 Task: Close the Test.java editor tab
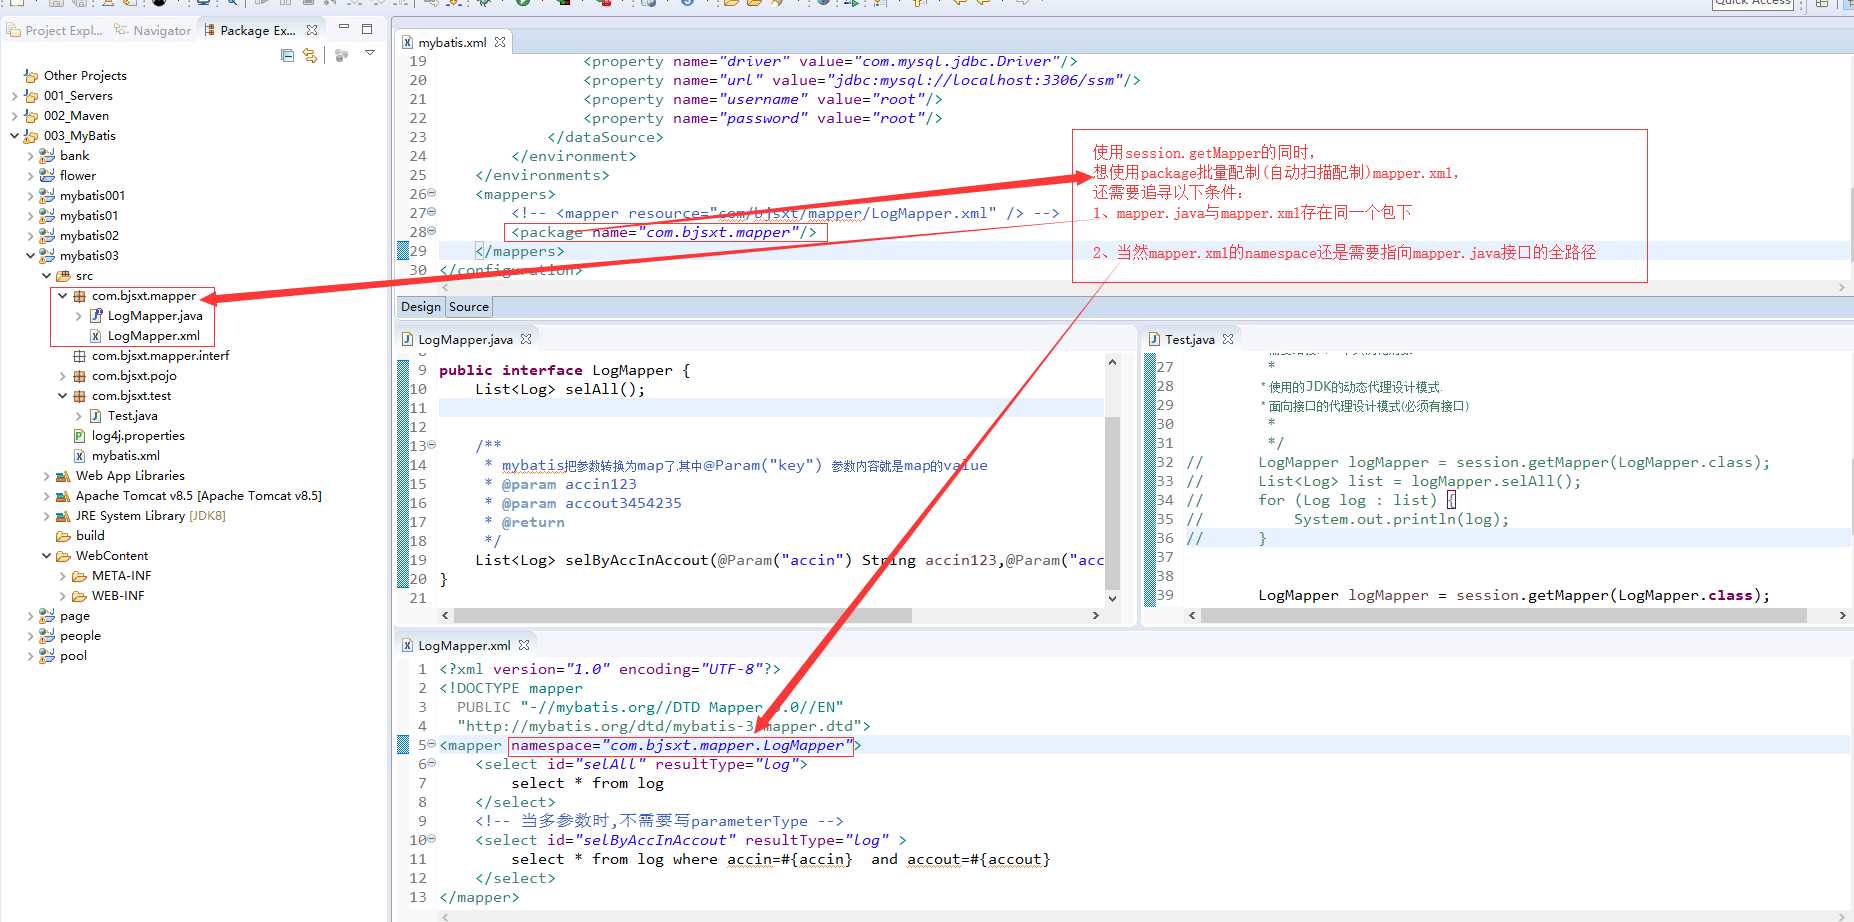(1228, 339)
